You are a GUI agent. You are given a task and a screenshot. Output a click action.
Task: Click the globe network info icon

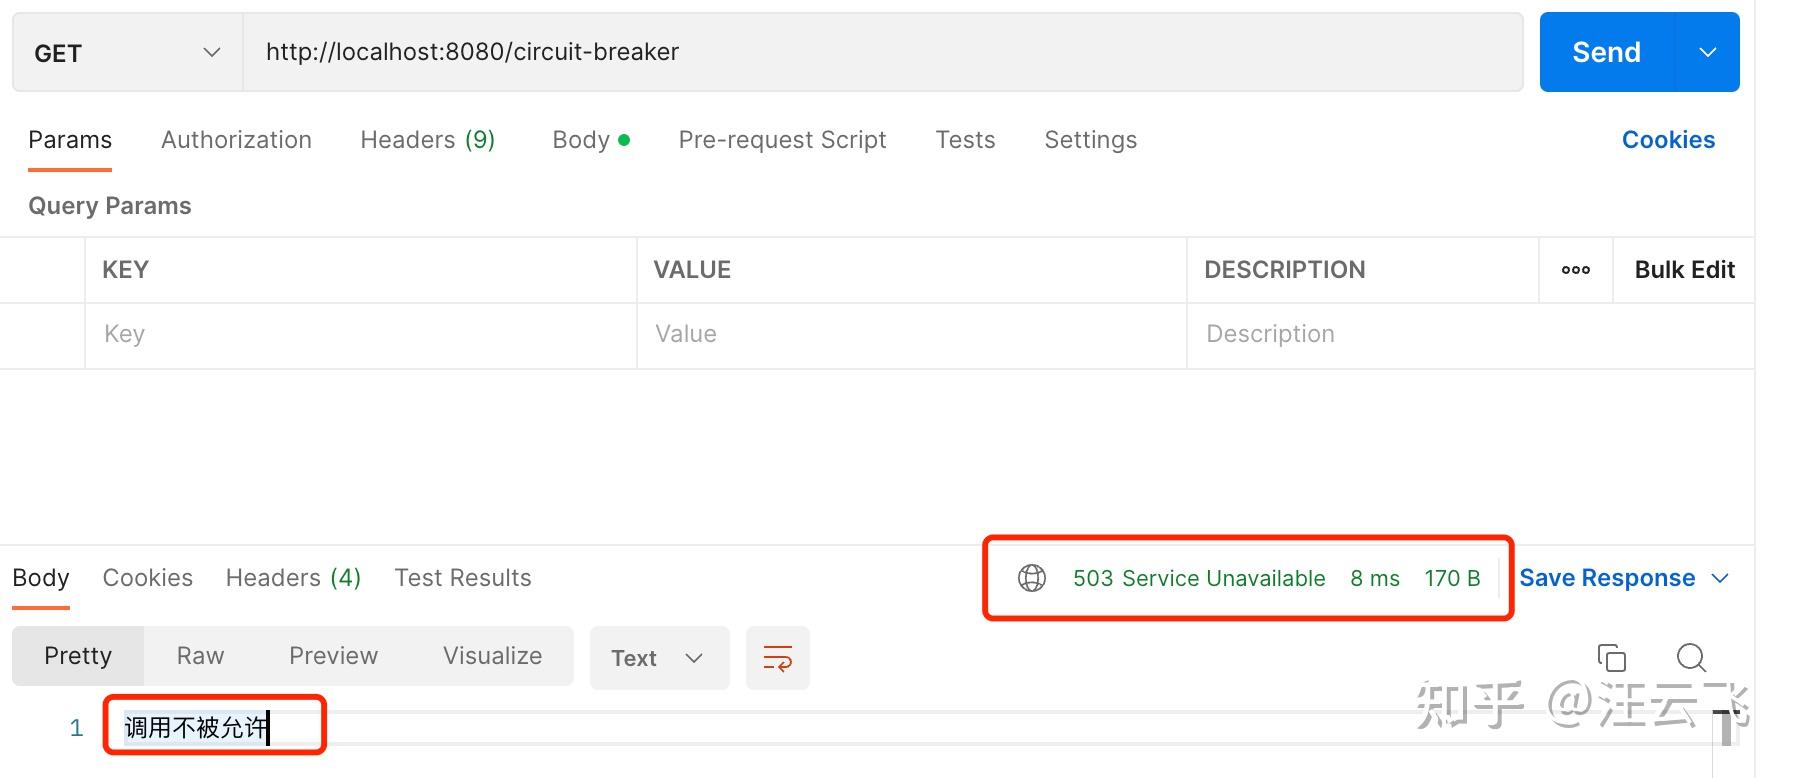coord(1031,578)
